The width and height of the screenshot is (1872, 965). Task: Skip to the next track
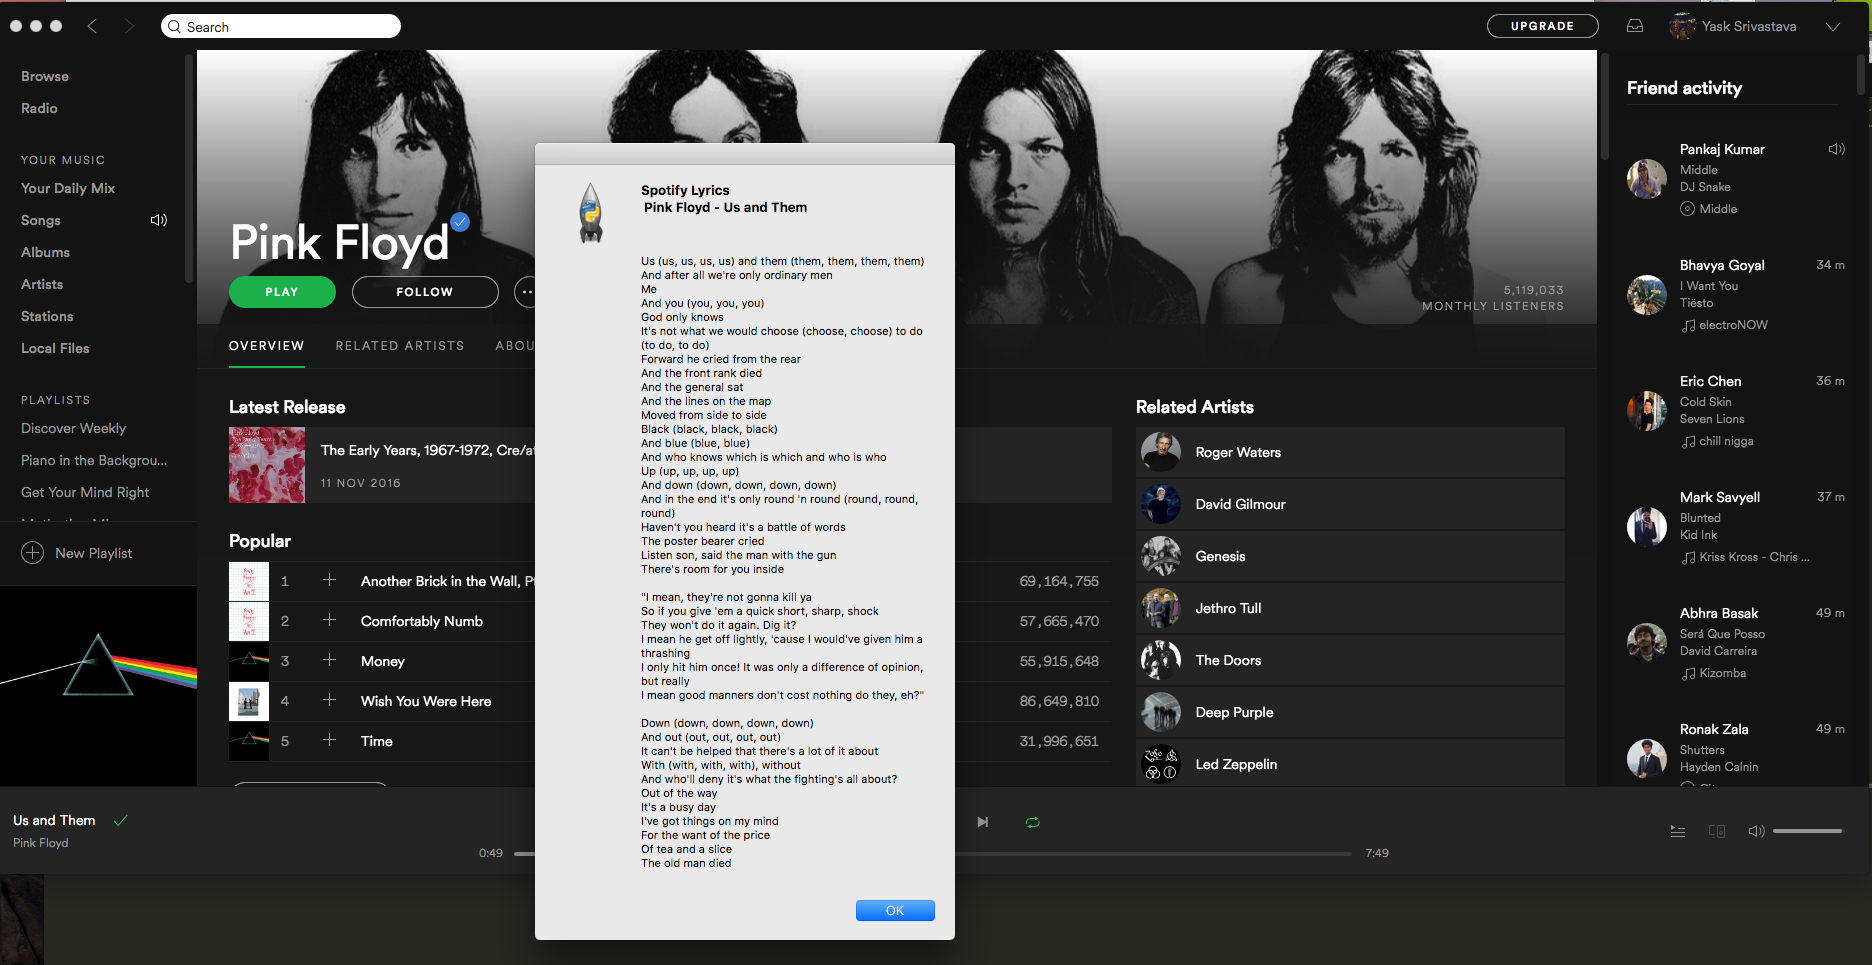(x=983, y=822)
